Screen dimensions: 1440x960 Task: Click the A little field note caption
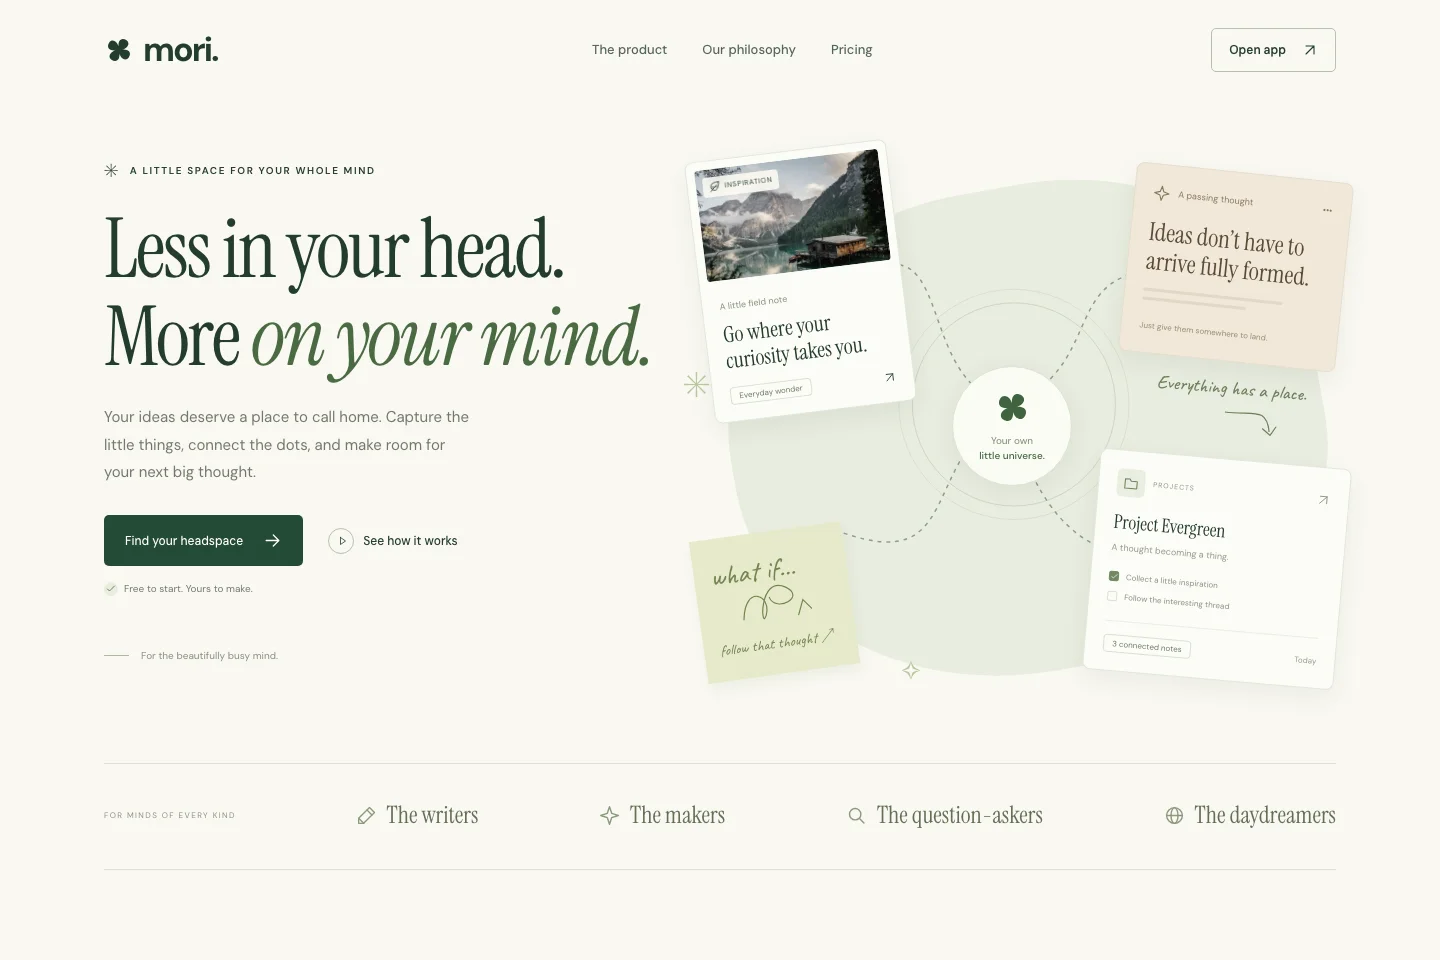point(753,302)
